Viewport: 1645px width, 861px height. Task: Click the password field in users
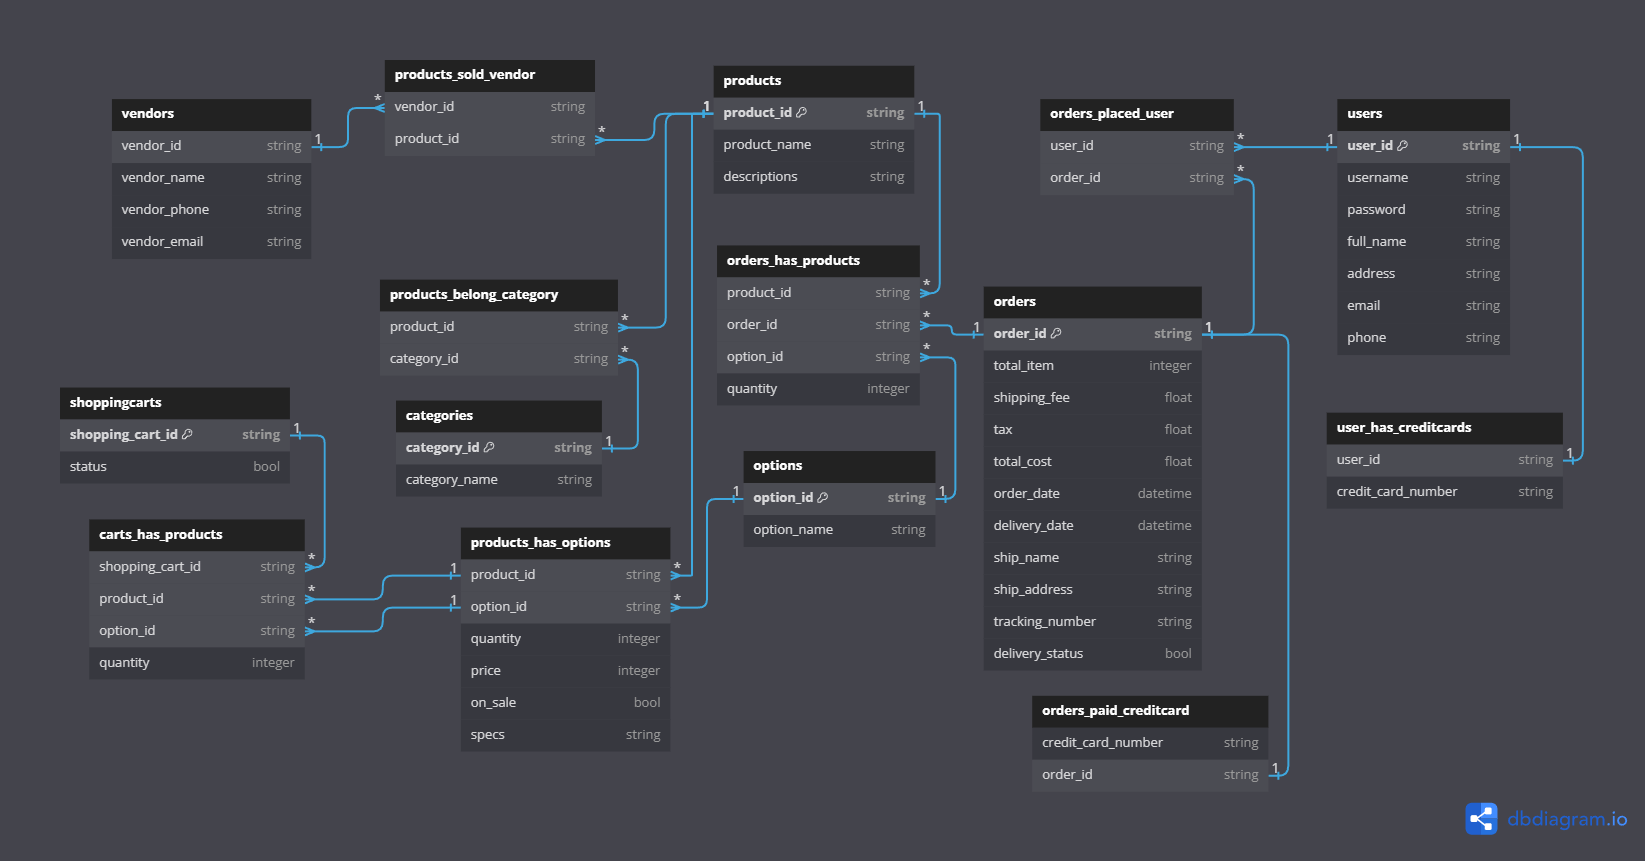(1423, 210)
